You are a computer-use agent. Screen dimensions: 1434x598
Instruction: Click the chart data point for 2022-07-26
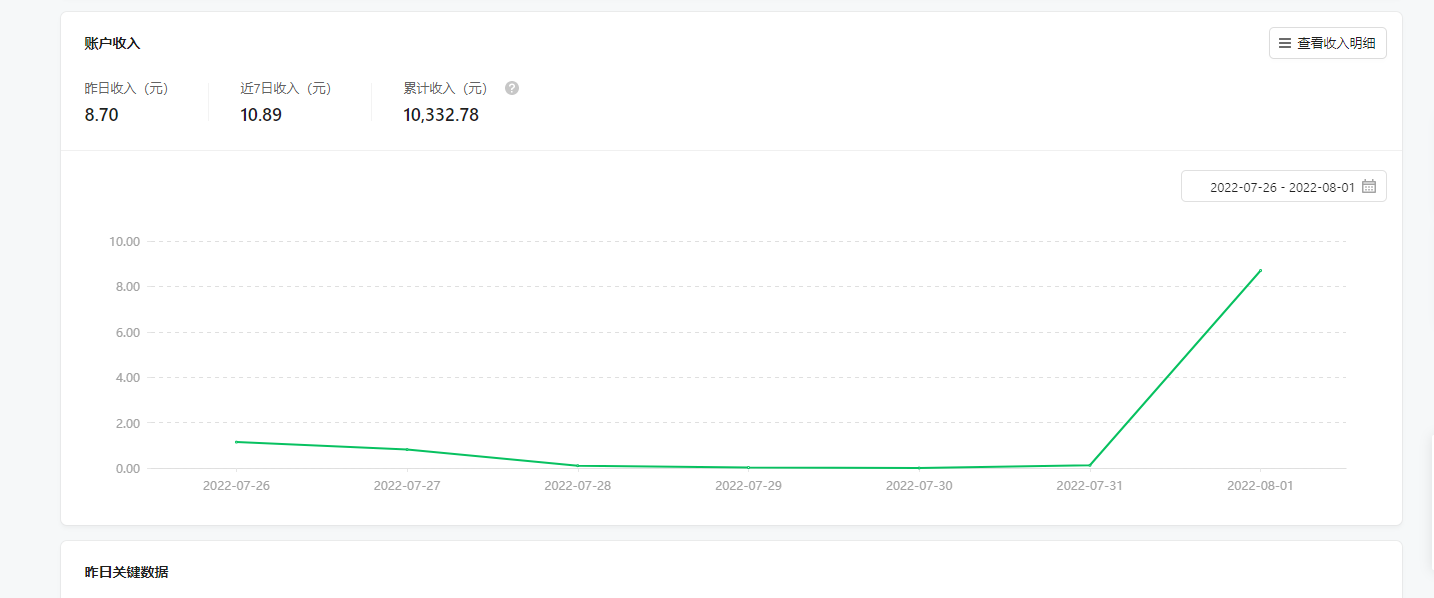coord(236,442)
